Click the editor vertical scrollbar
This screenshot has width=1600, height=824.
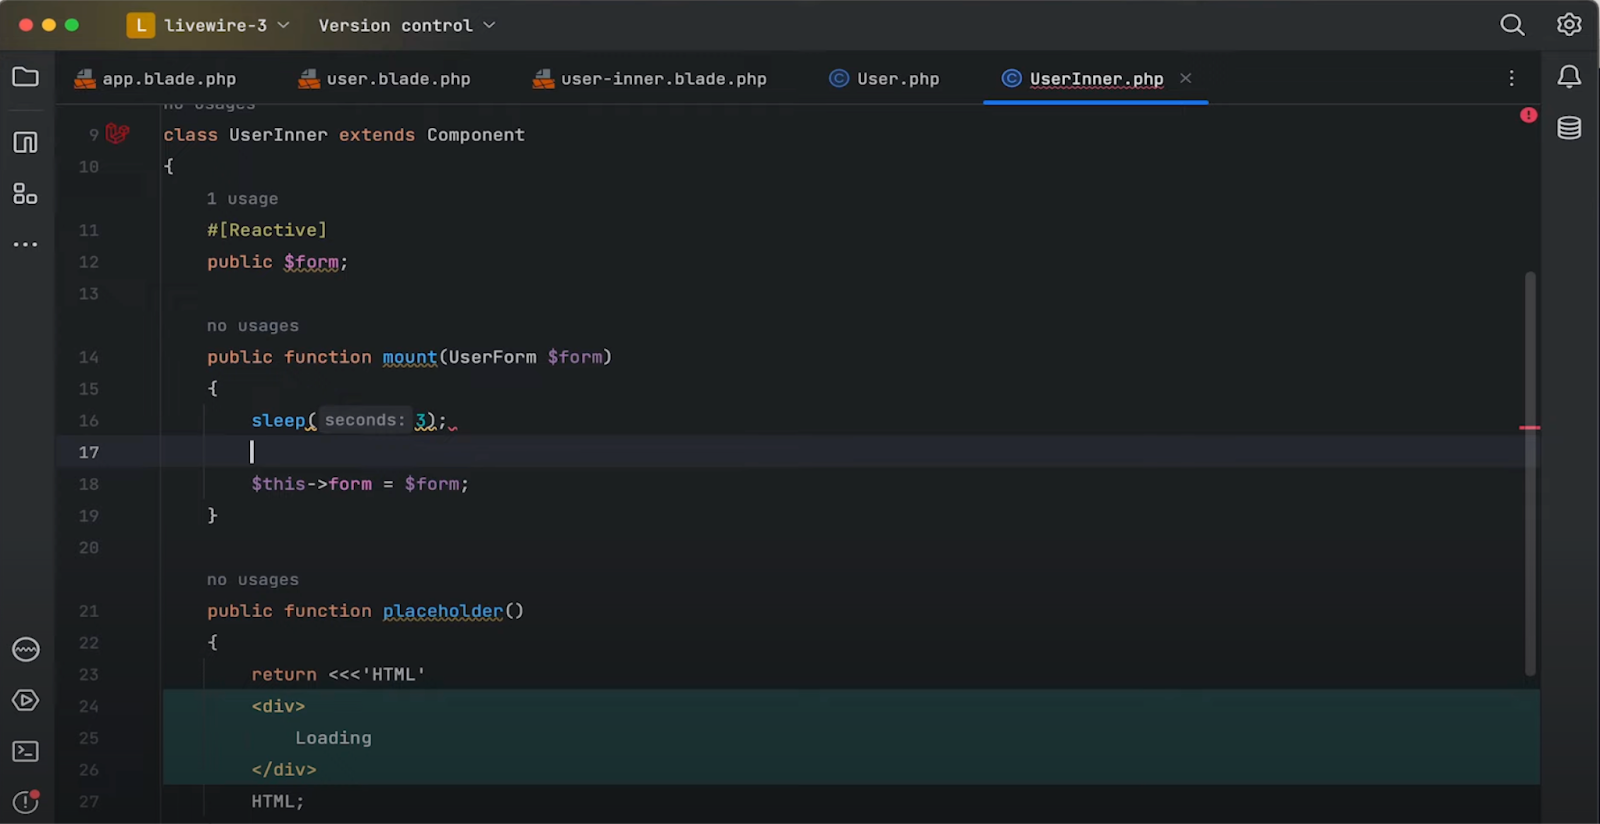(x=1530, y=473)
